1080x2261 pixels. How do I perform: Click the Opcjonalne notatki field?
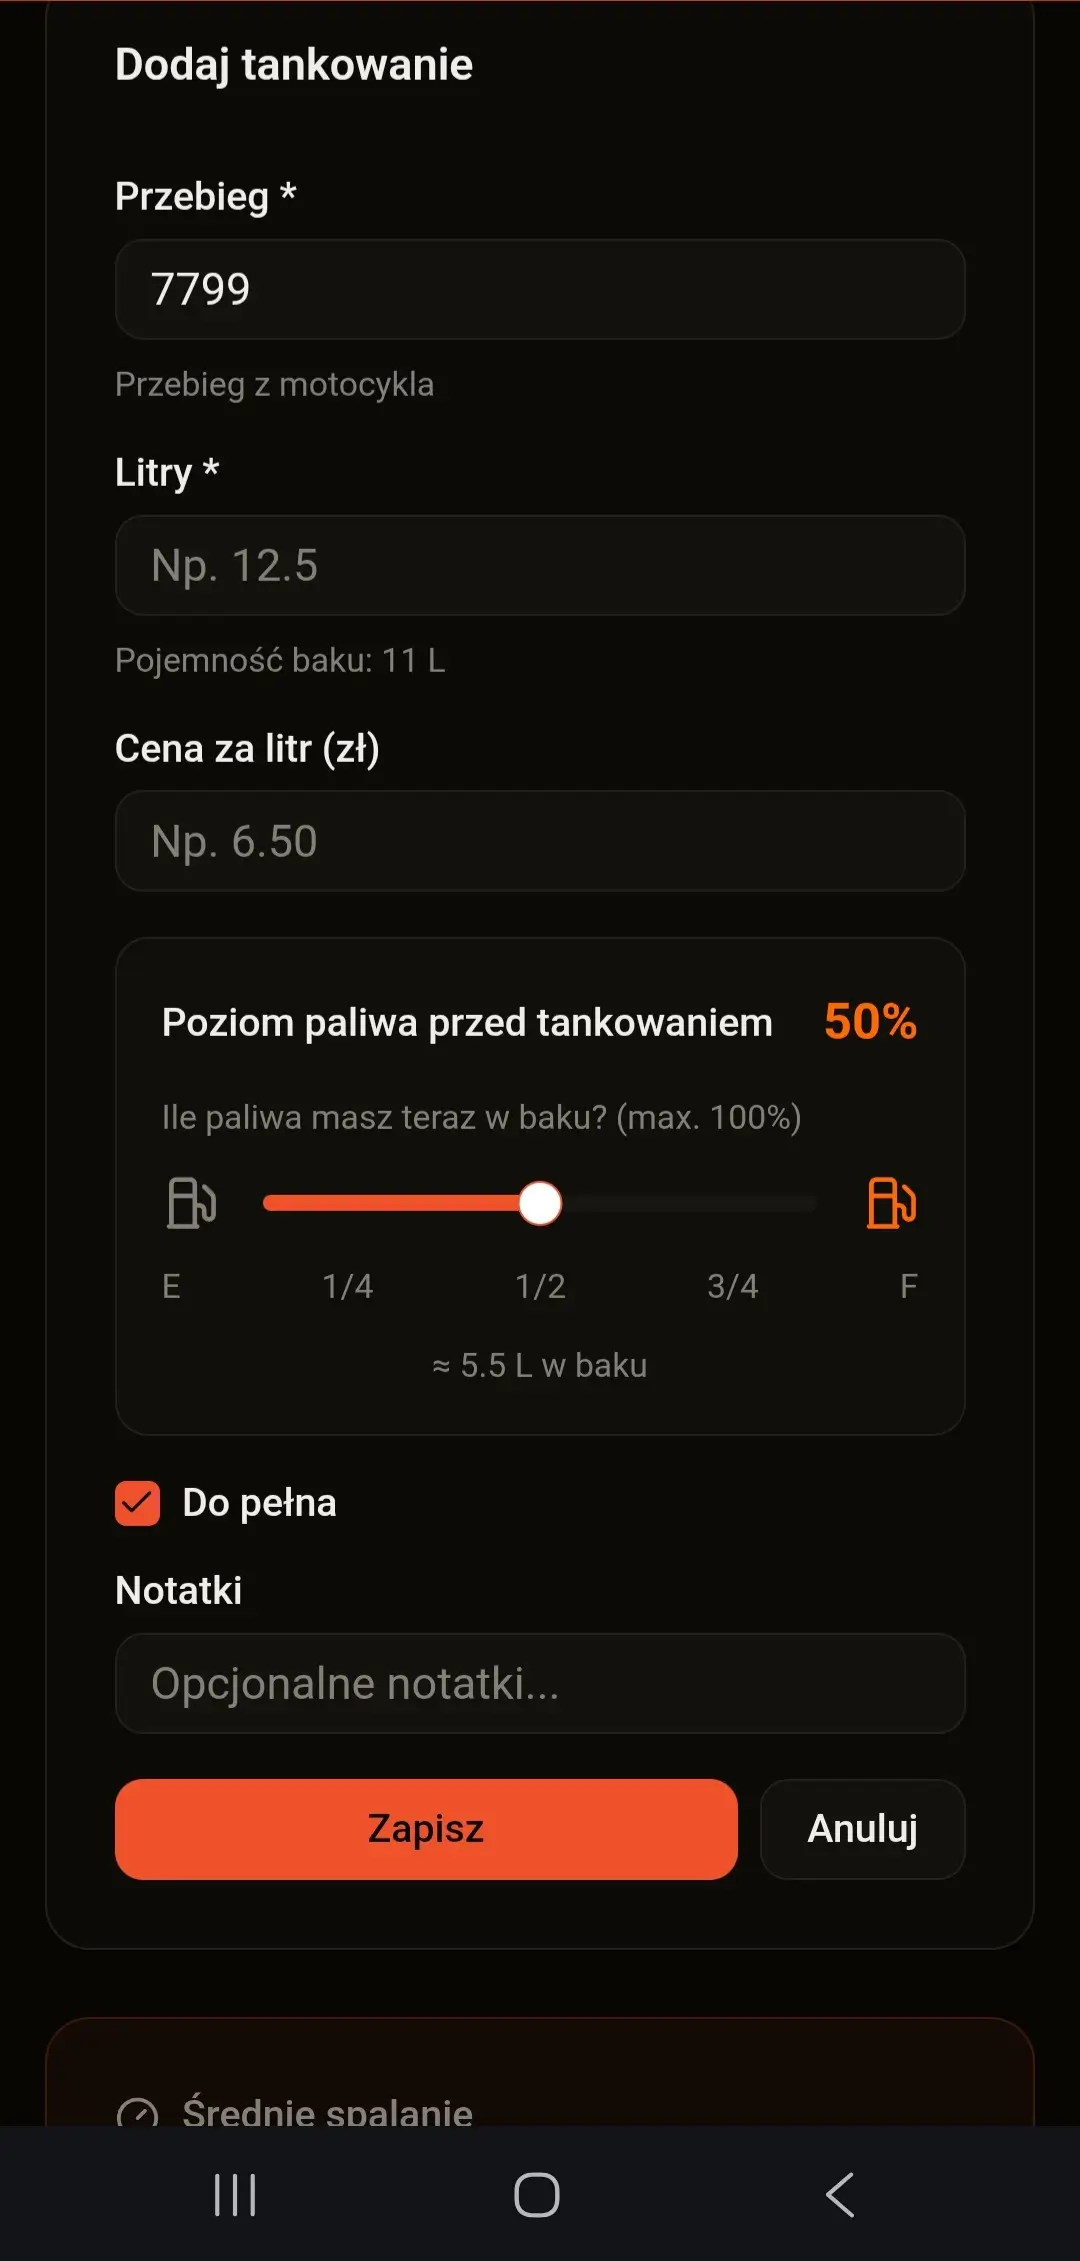[540, 1684]
